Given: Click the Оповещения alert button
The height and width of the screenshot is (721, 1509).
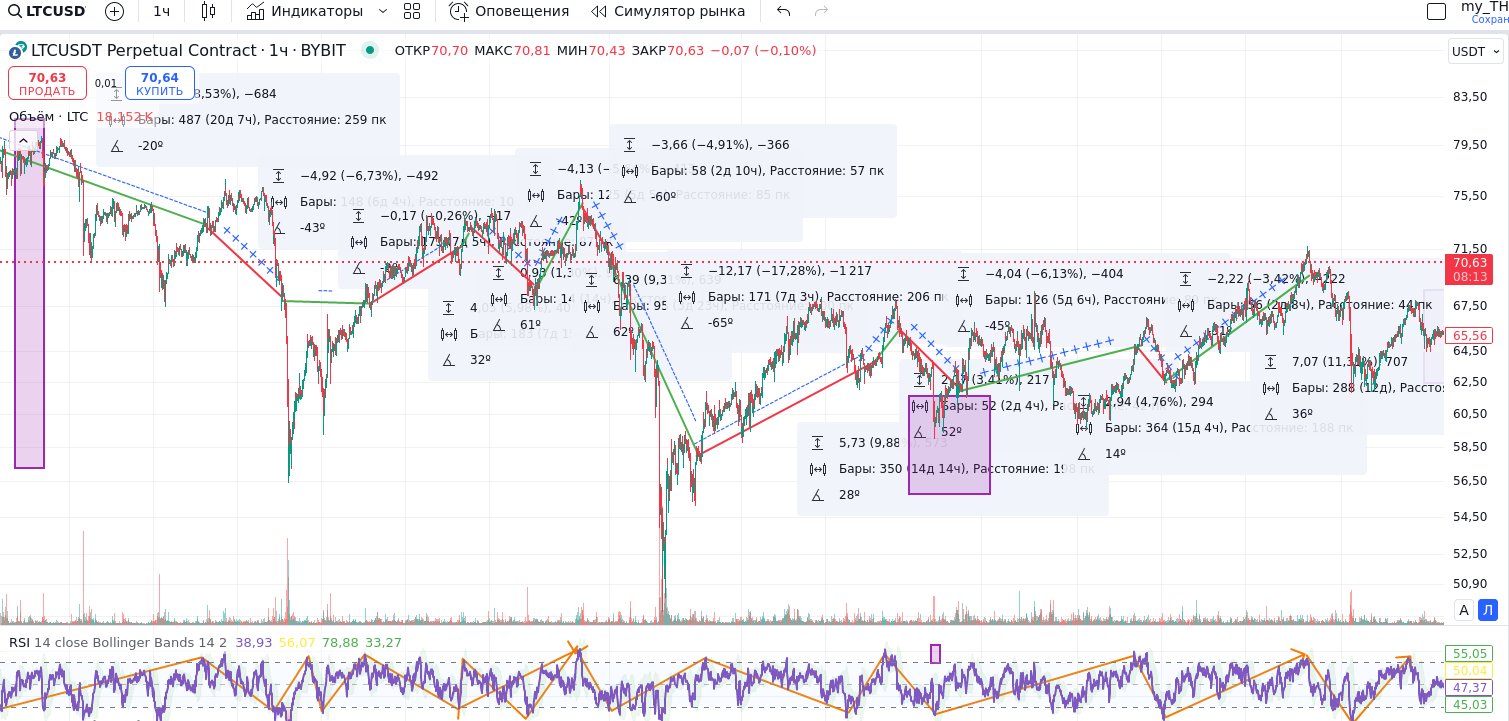Looking at the screenshot, I should pos(509,11).
